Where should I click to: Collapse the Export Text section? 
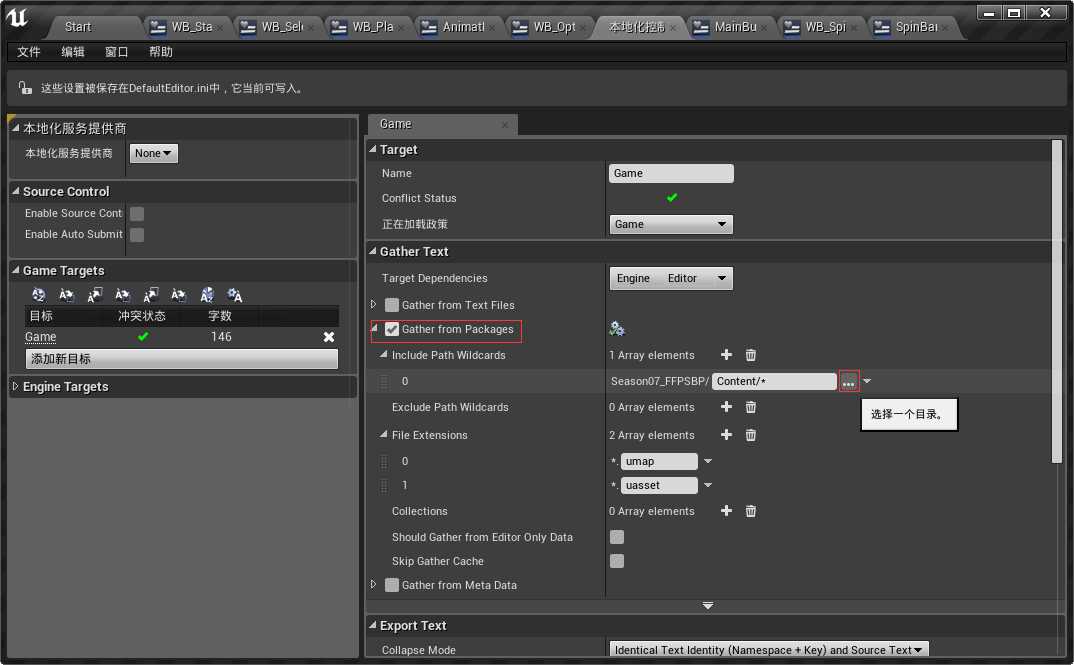click(x=373, y=625)
